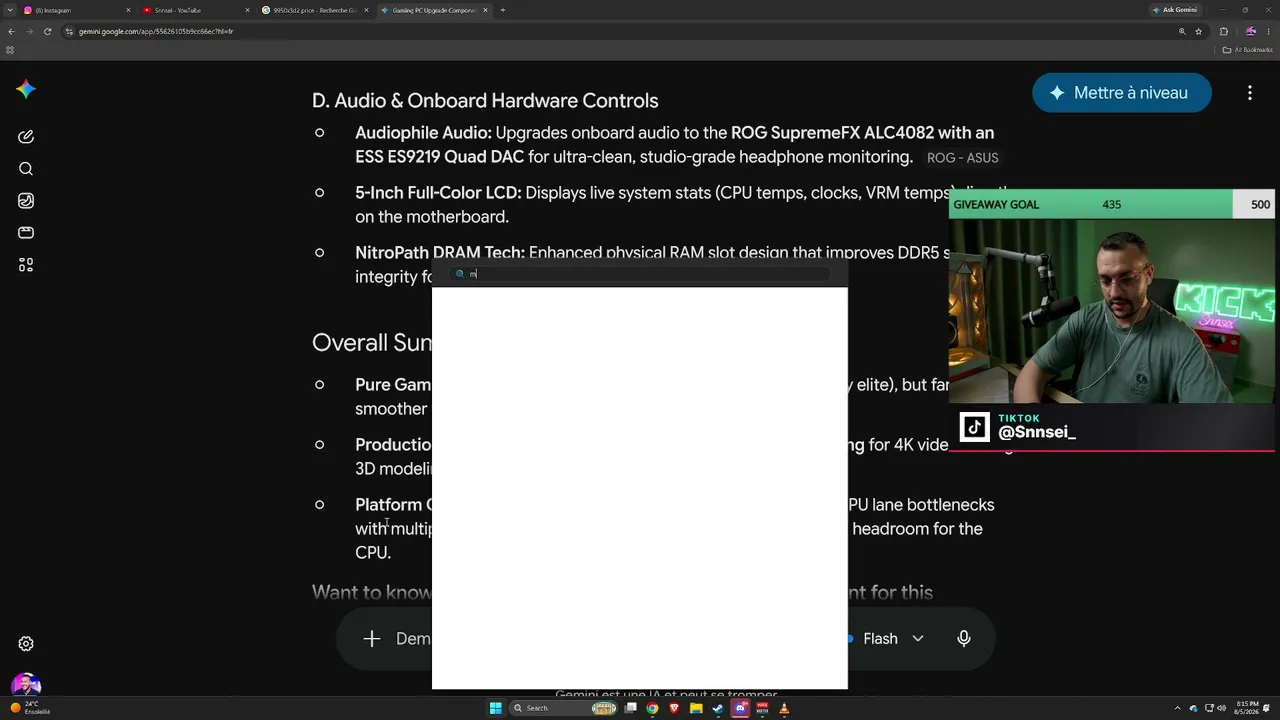Close the Snnsei - YouTube tab
1280x720 pixels.
pyautogui.click(x=248, y=10)
